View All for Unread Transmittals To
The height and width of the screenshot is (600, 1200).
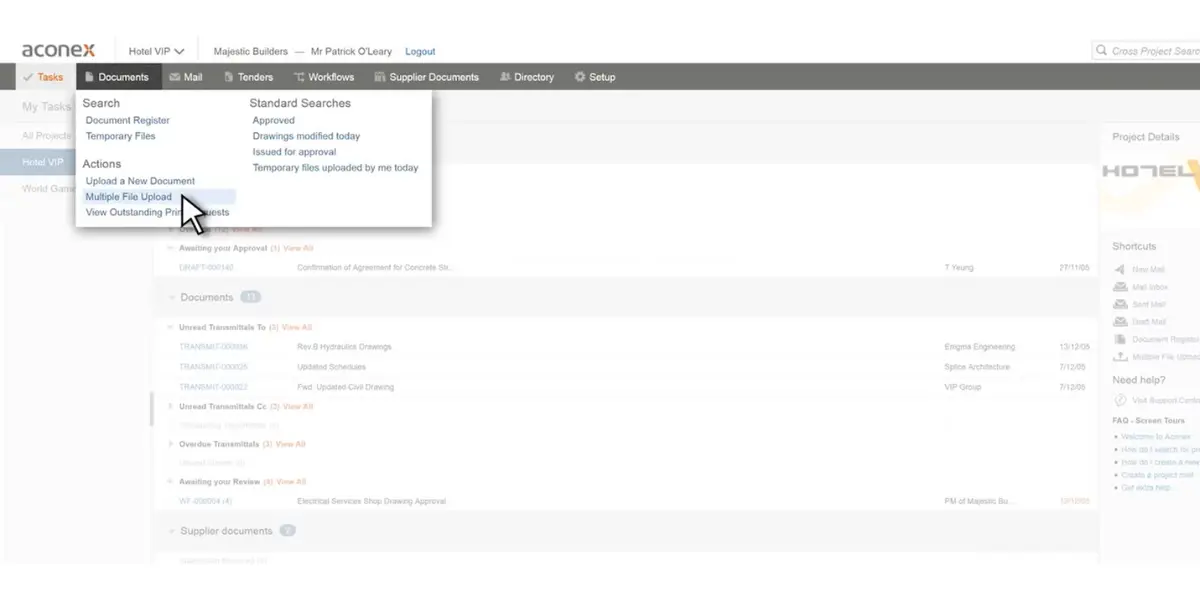[x=297, y=327]
